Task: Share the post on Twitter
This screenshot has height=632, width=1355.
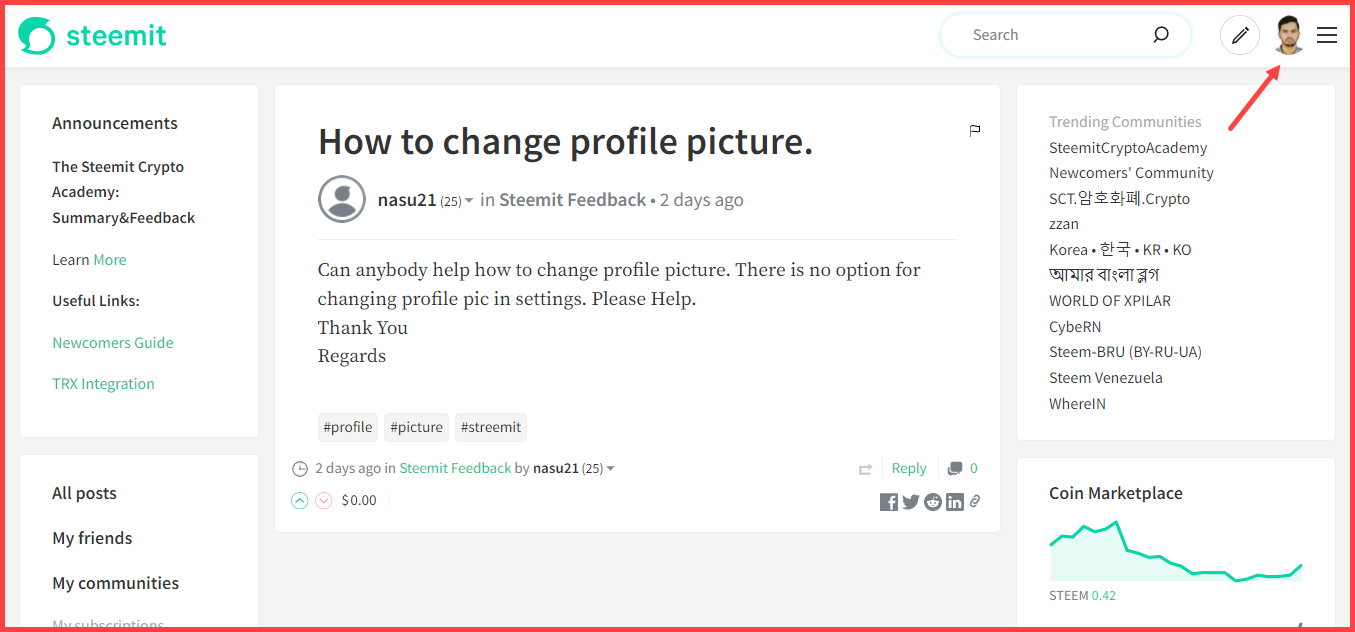Action: [910, 502]
